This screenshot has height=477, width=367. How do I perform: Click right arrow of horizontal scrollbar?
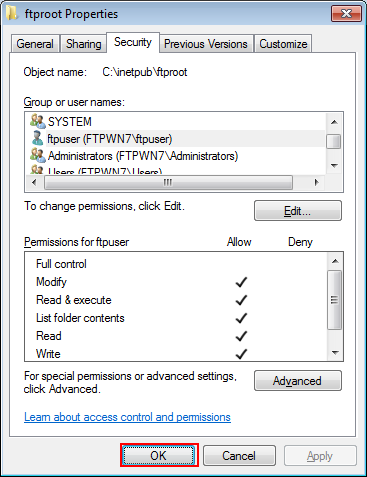coord(316,182)
